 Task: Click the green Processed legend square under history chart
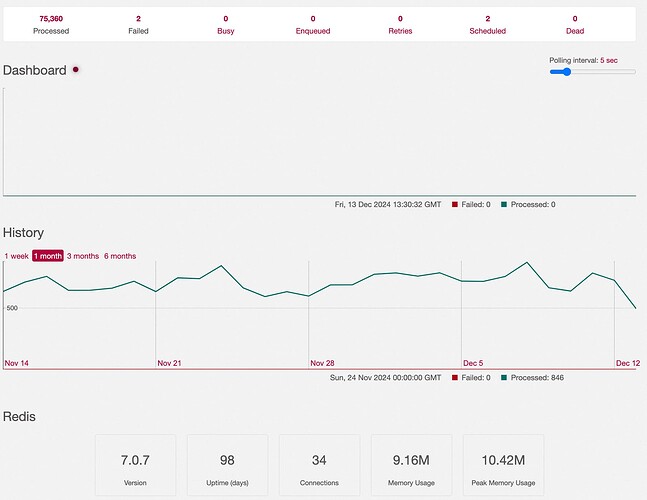(x=504, y=377)
